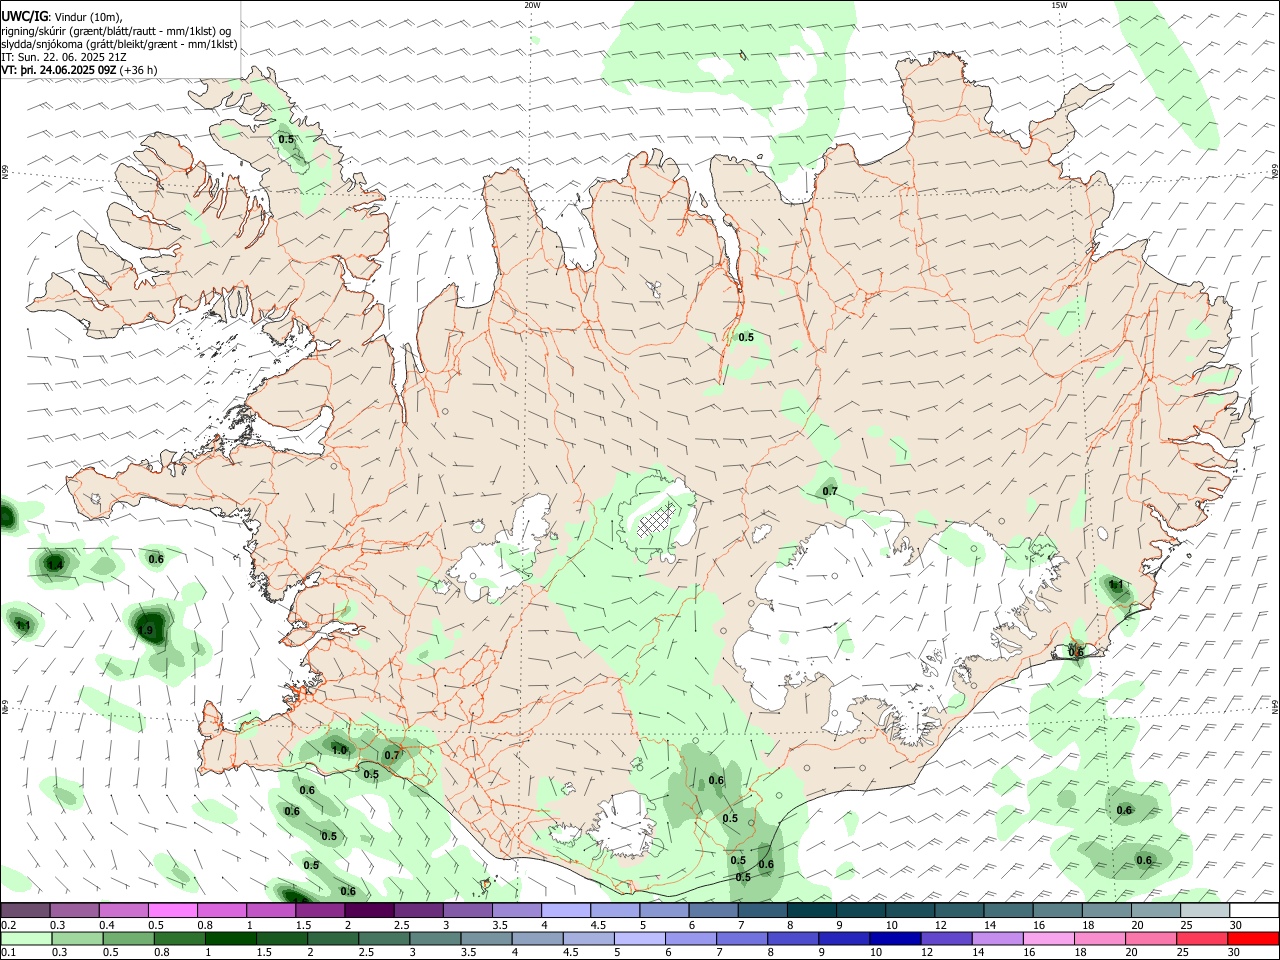
Task: Select the '1.4' precipitation label over sea
Action: [54, 565]
